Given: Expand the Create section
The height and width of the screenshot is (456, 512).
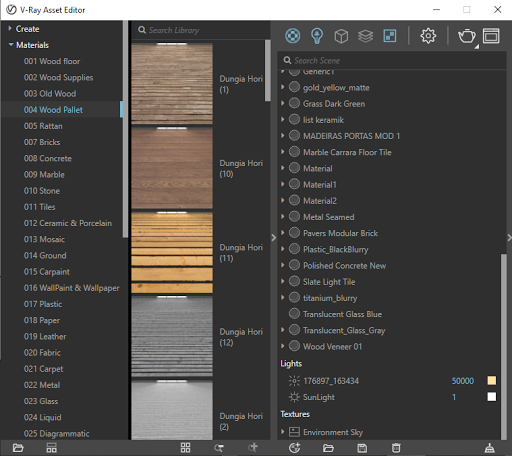Looking at the screenshot, I should 10,29.
